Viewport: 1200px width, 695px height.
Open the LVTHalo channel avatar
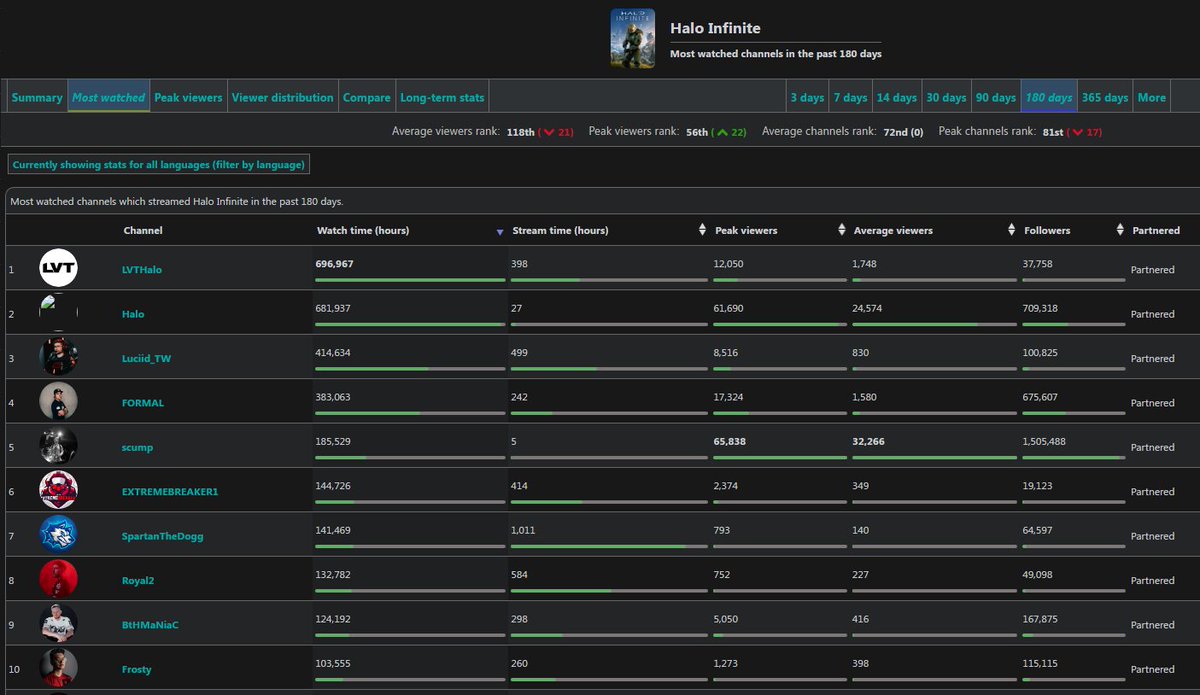click(x=58, y=268)
